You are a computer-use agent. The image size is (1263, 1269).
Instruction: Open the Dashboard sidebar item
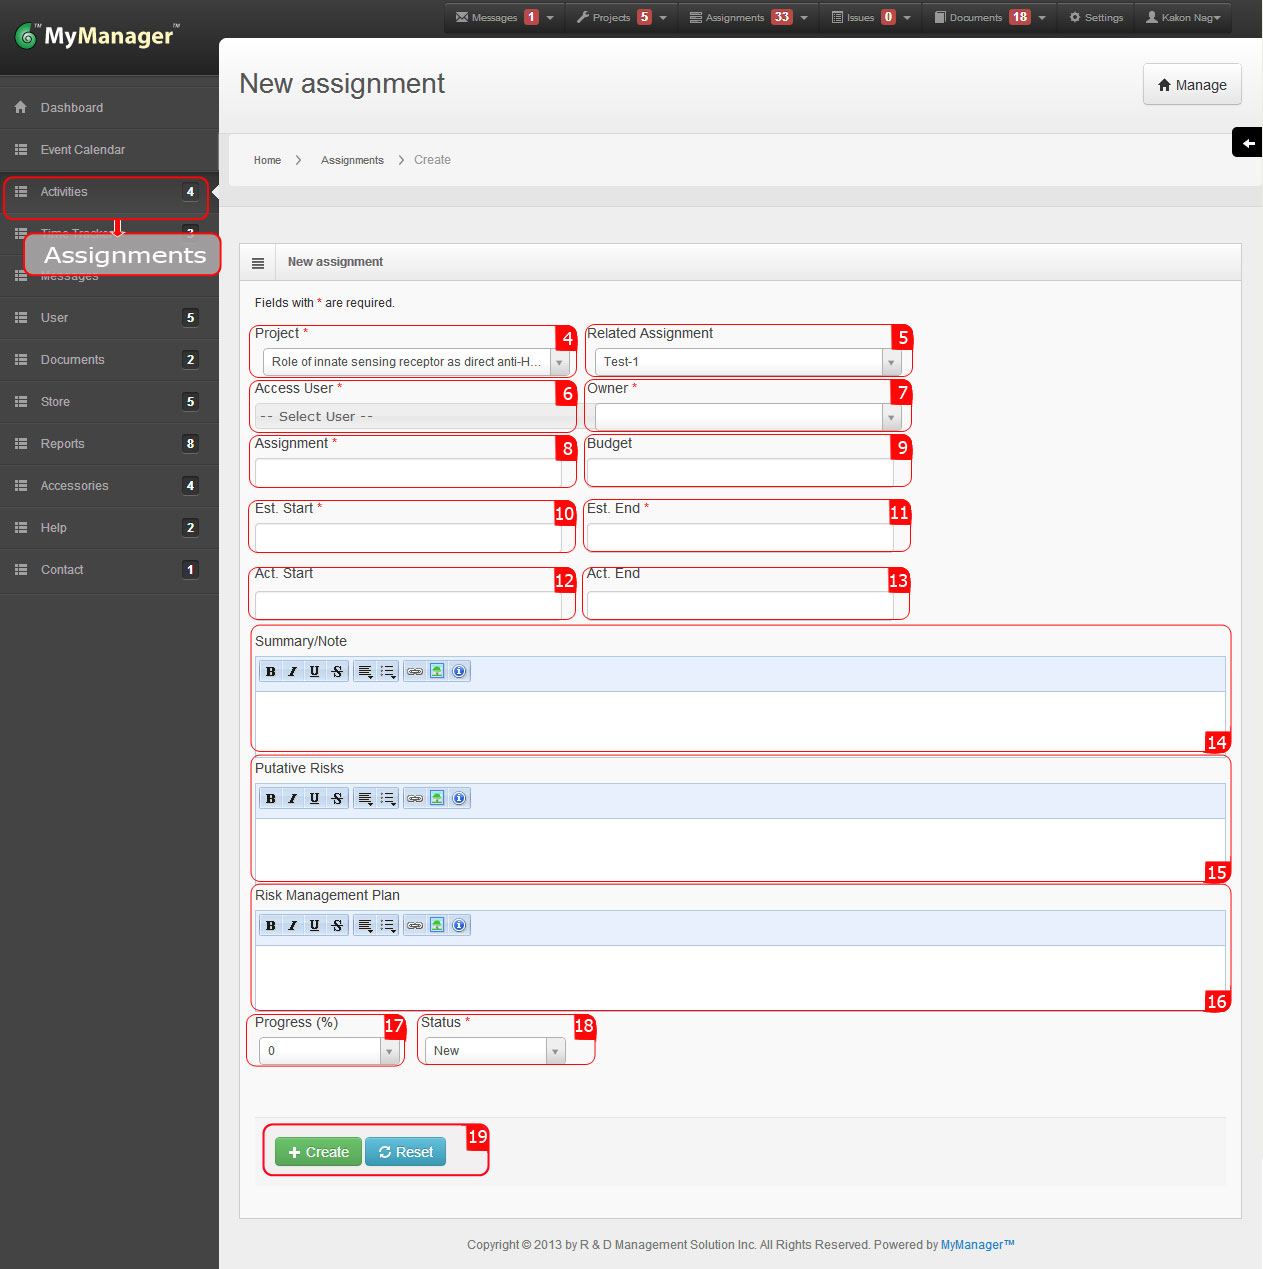(72, 108)
